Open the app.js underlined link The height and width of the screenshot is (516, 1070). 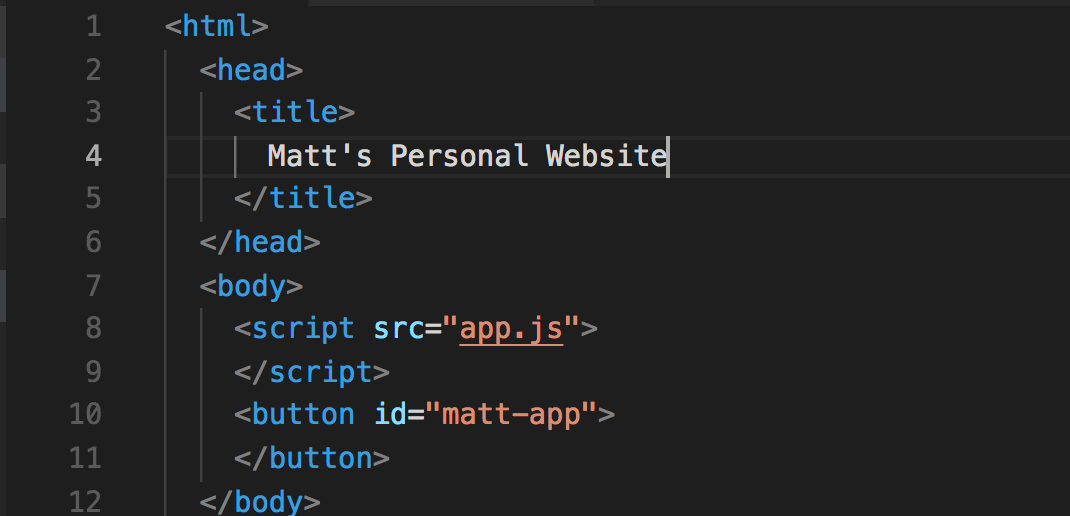511,328
